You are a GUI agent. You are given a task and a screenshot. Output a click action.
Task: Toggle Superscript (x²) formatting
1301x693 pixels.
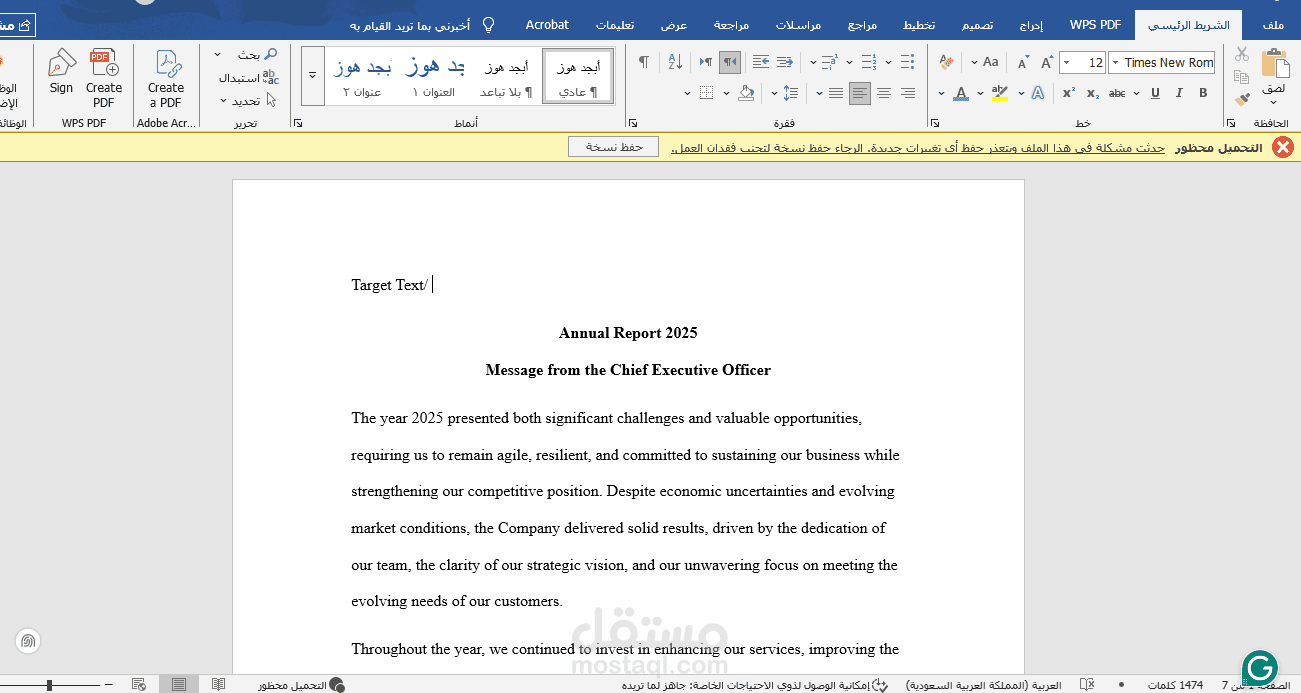tap(1069, 93)
